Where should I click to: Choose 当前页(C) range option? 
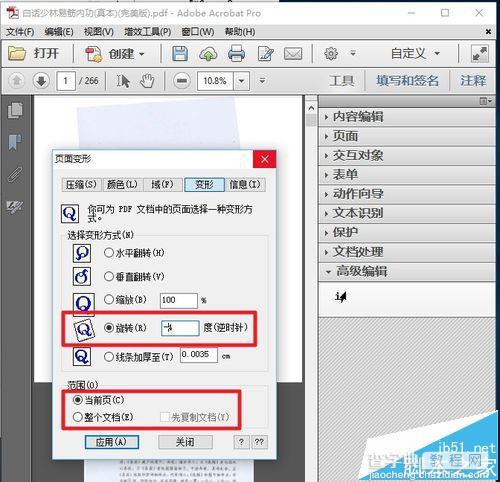78,399
